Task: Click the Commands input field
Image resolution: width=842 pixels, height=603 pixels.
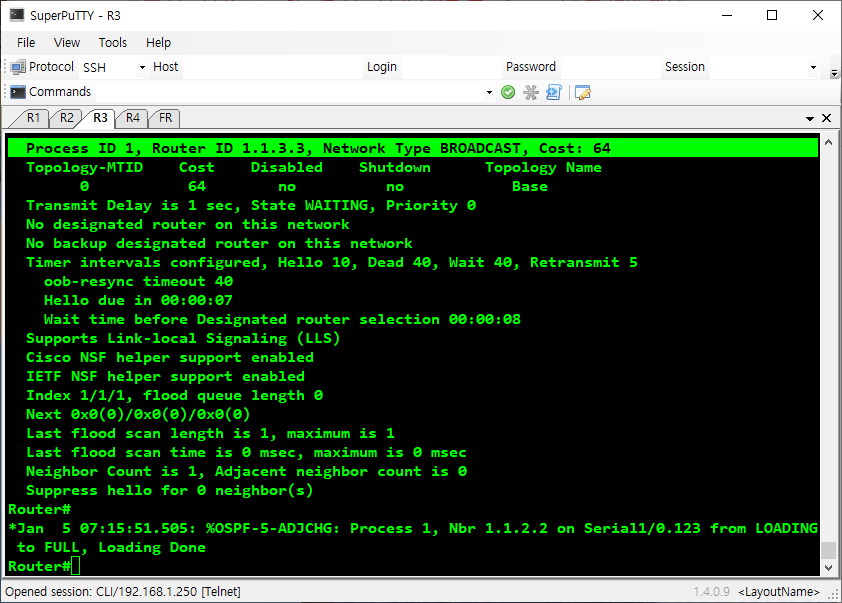Action: click(x=289, y=92)
